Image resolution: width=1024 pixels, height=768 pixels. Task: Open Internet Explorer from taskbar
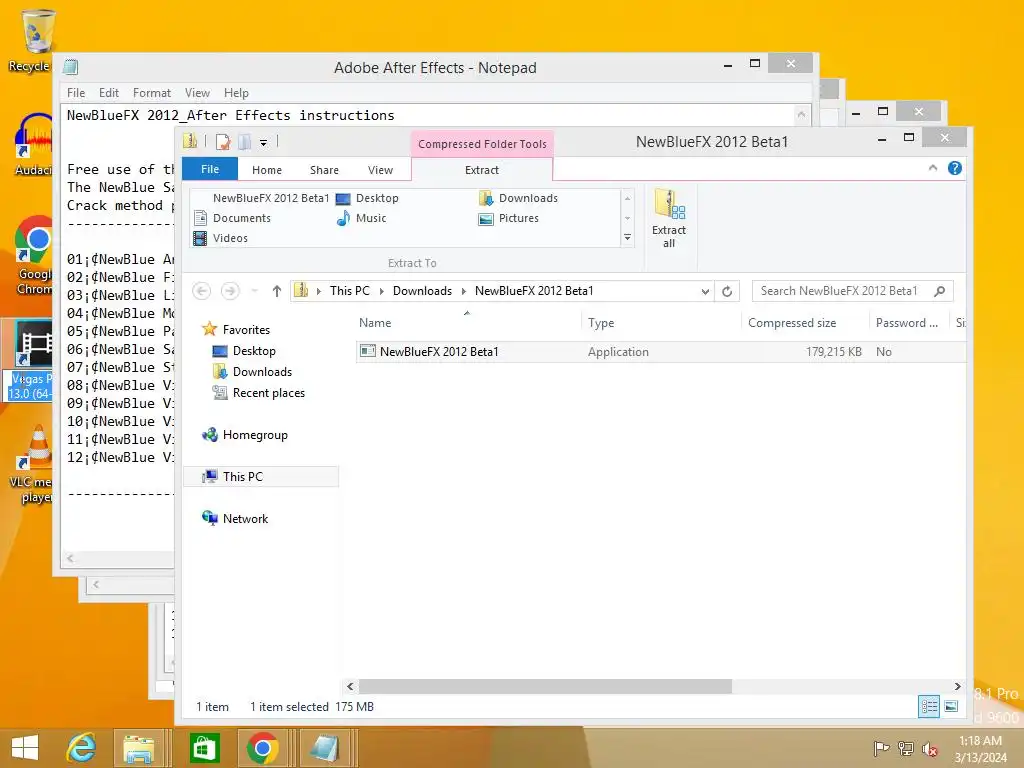point(81,748)
